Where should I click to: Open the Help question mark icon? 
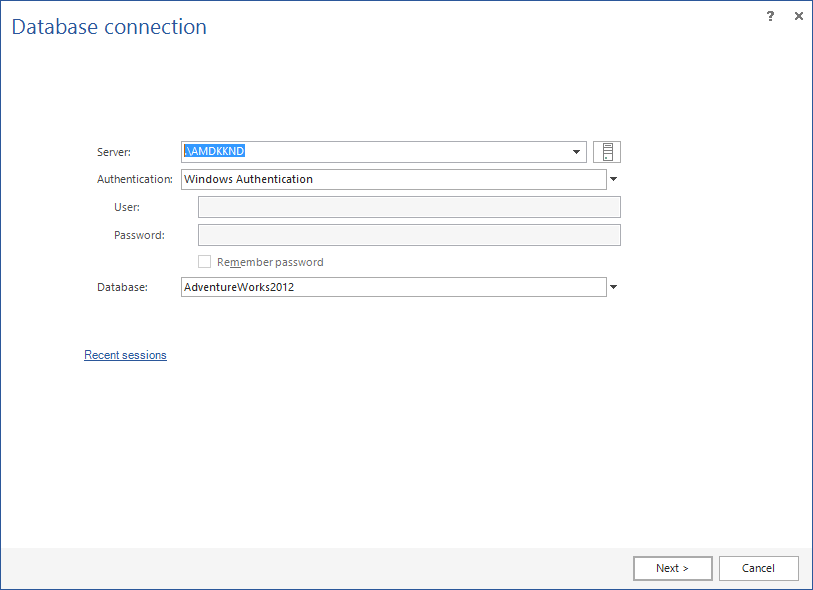(769, 16)
